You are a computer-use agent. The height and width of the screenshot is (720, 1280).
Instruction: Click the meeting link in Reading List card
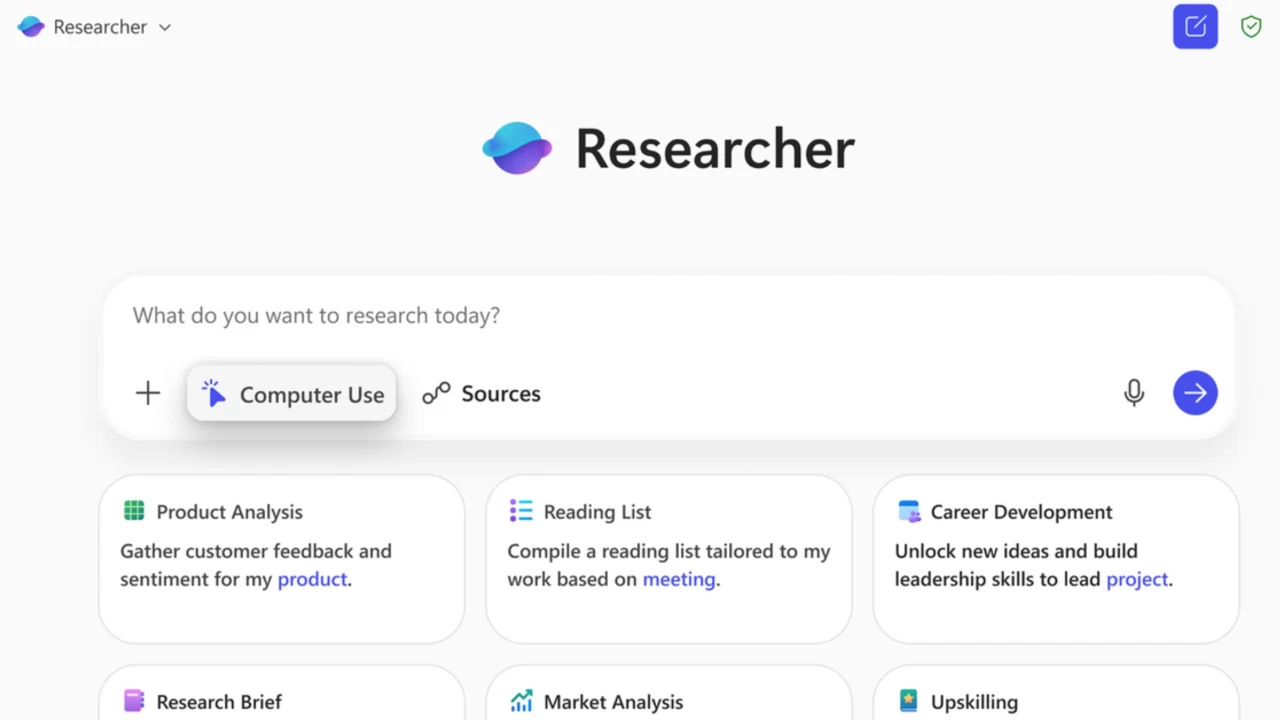pos(678,579)
